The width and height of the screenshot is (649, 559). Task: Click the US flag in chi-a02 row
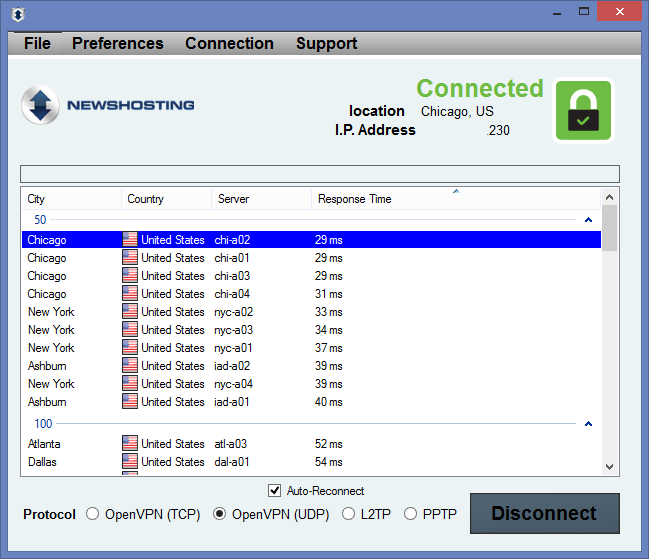point(130,240)
